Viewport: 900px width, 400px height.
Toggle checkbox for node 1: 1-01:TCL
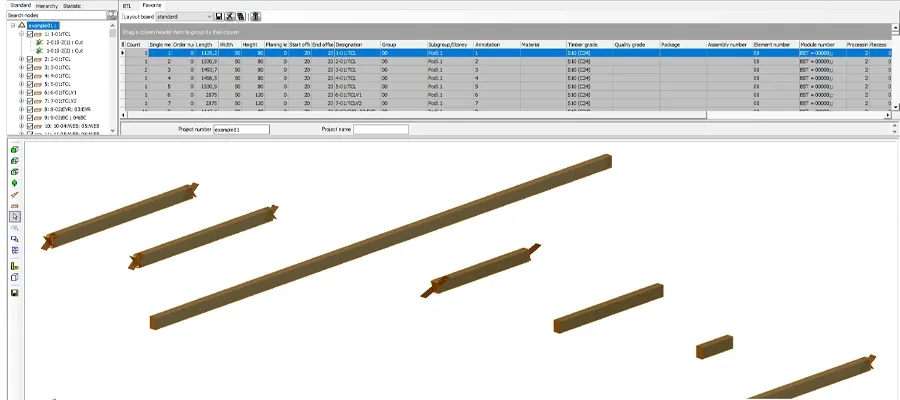30,34
